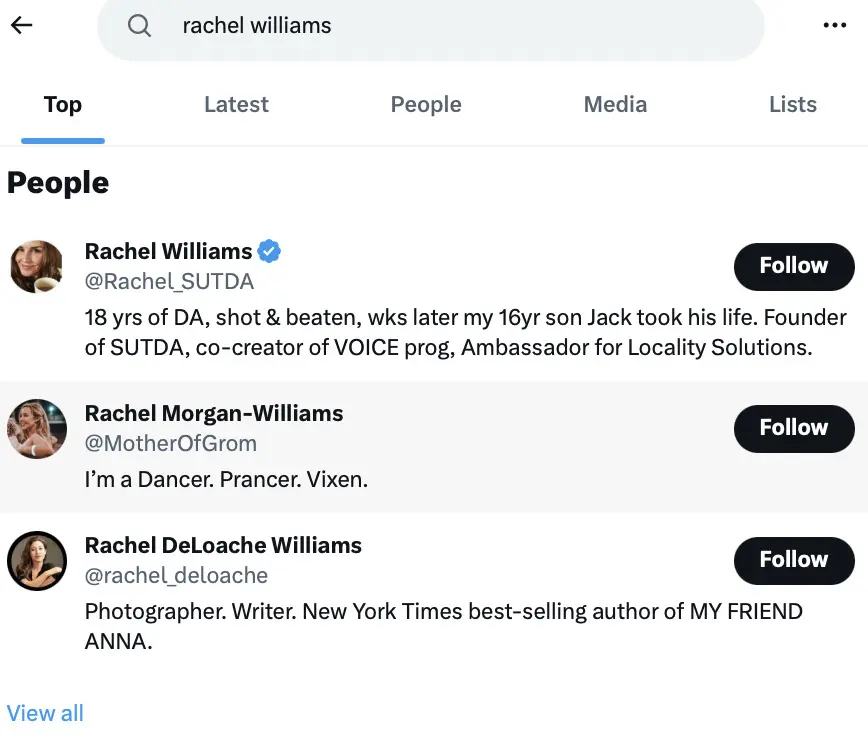
Task: Click the View all link
Action: pyautogui.click(x=45, y=713)
